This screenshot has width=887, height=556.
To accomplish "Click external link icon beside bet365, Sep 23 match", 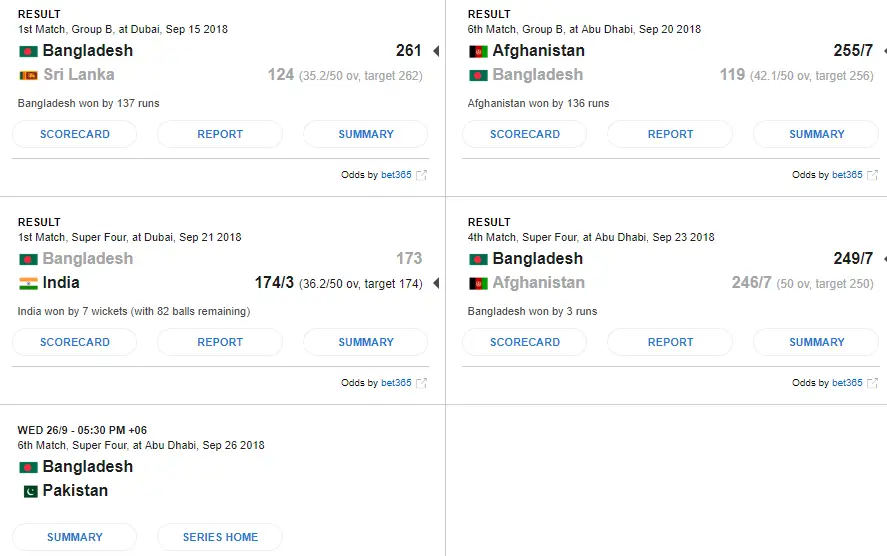I will pyautogui.click(x=872, y=383).
